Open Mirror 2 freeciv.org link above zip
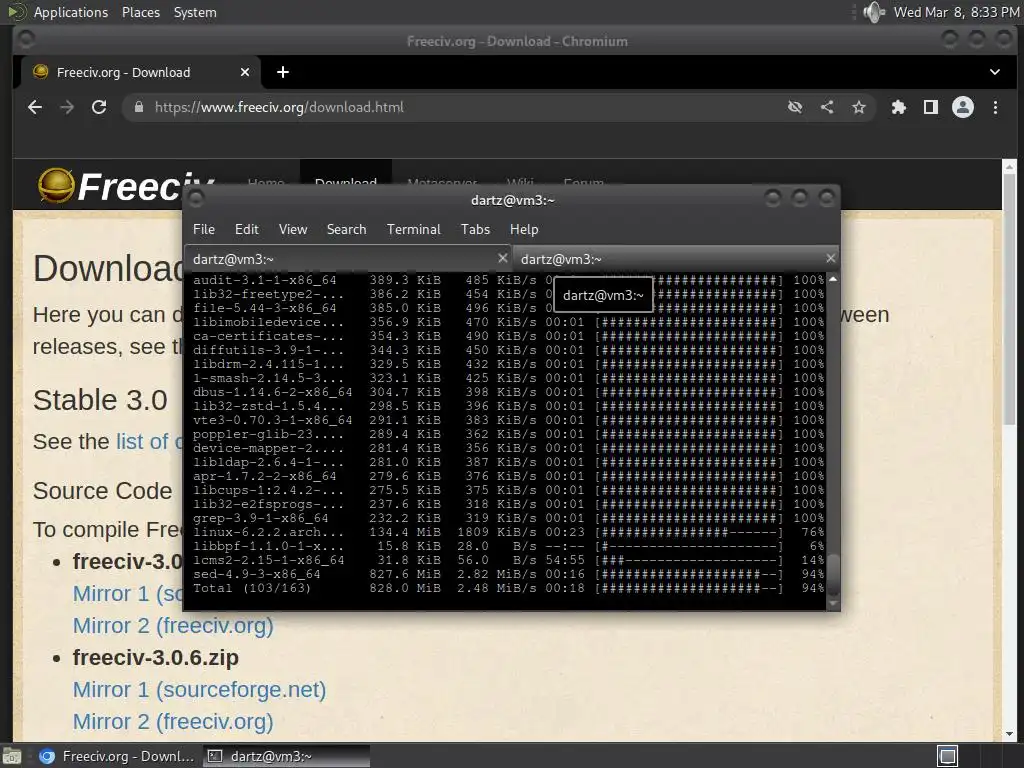This screenshot has height=768, width=1024. tap(173, 626)
